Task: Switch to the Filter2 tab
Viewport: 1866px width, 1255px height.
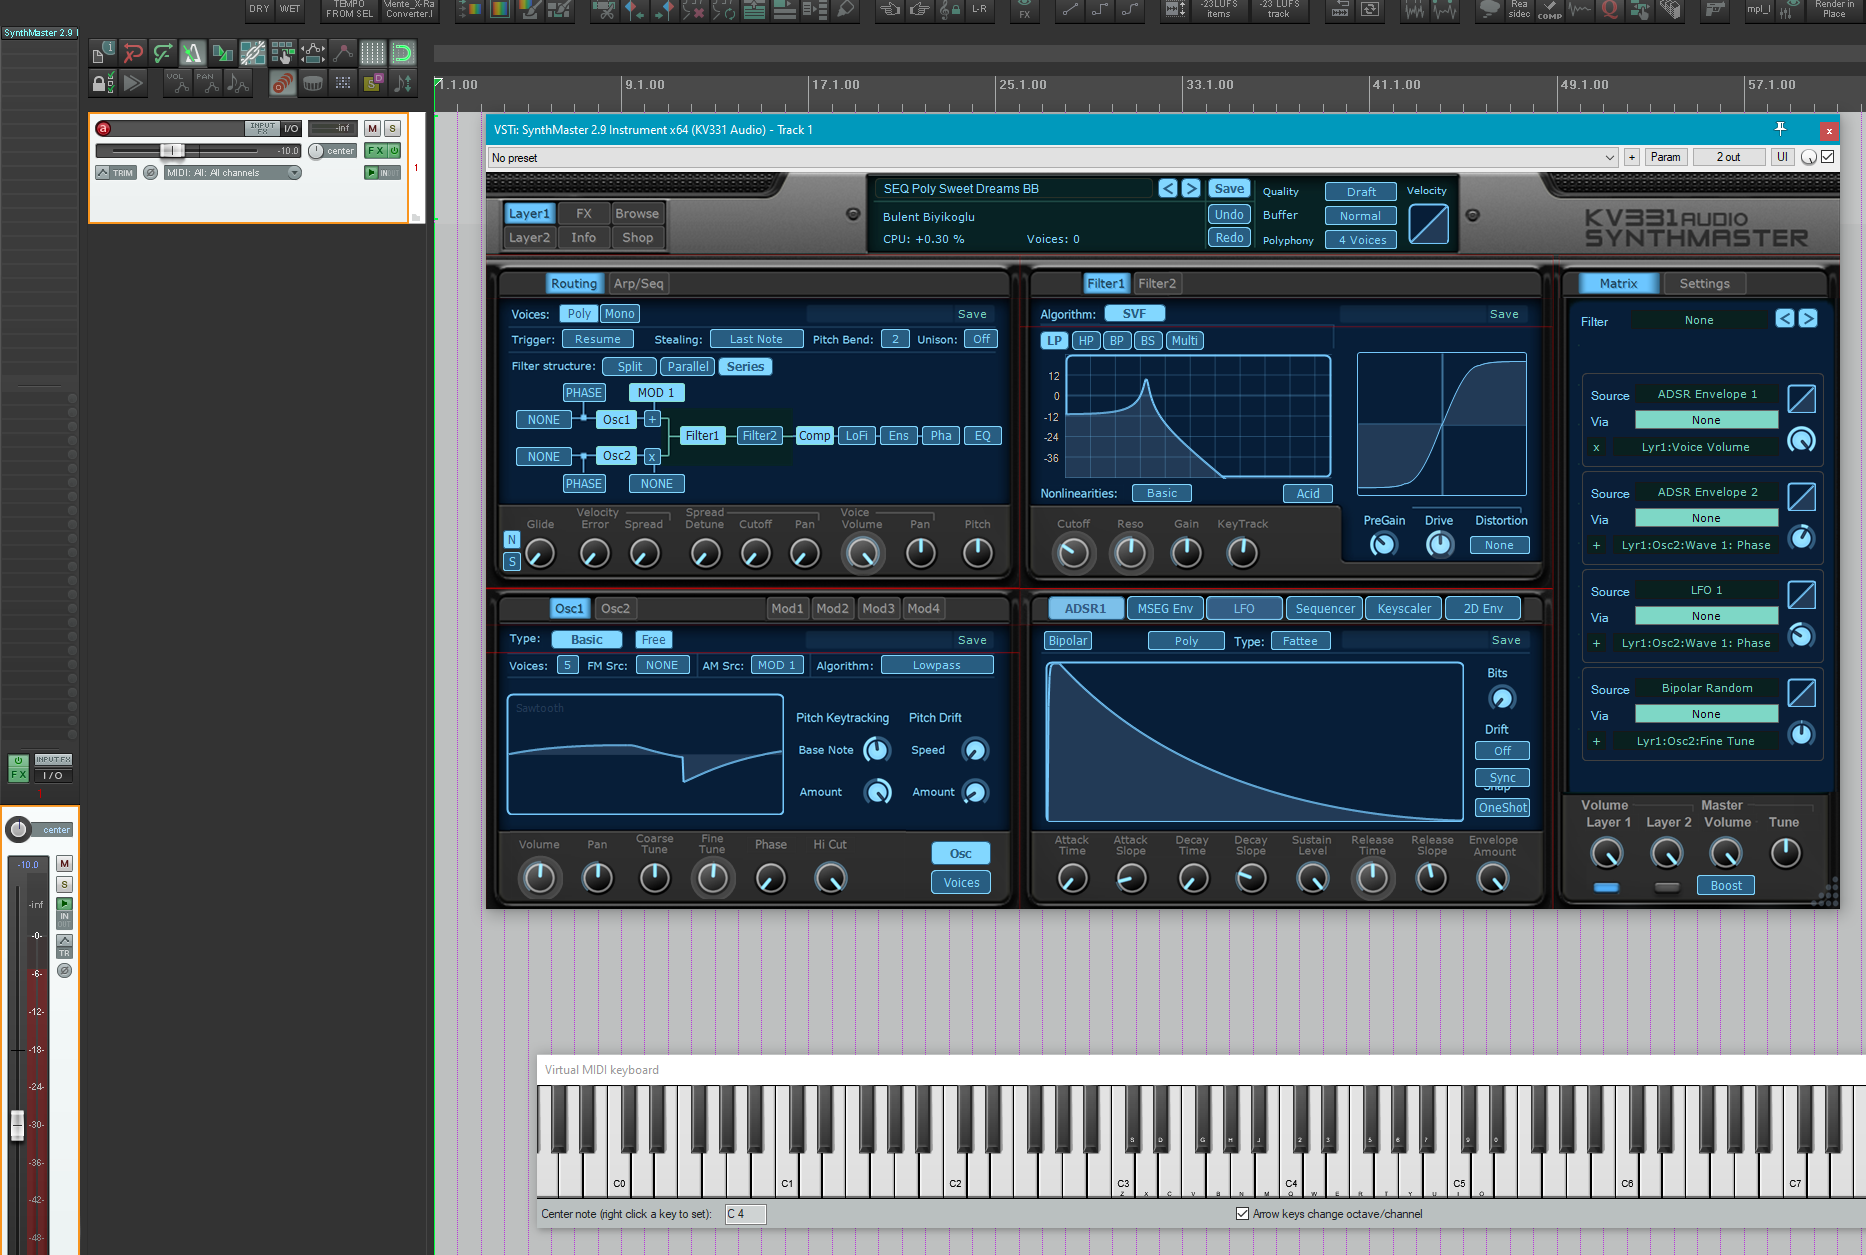Action: 1157,284
